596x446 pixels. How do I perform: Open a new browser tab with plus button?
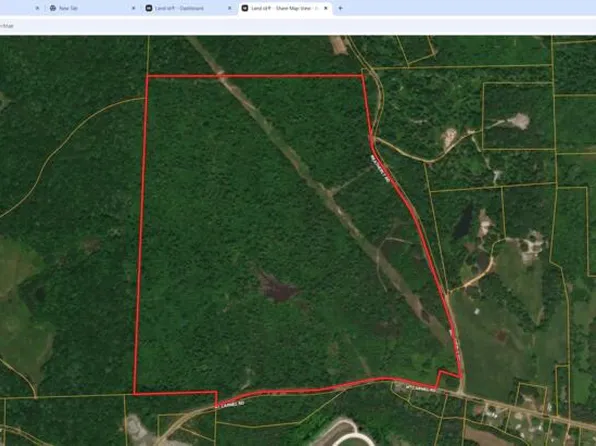click(x=341, y=8)
